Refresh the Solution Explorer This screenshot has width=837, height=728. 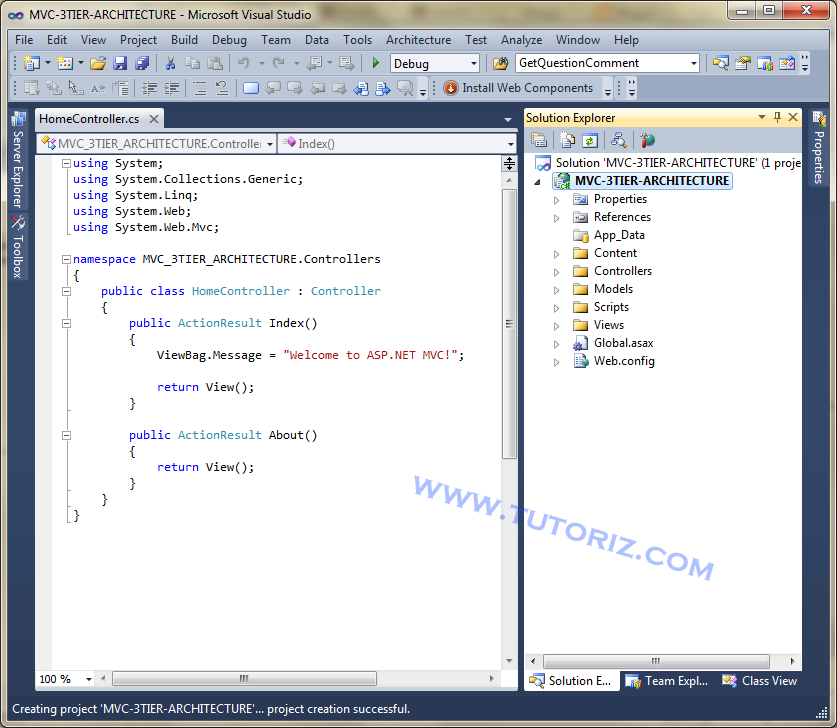[589, 140]
